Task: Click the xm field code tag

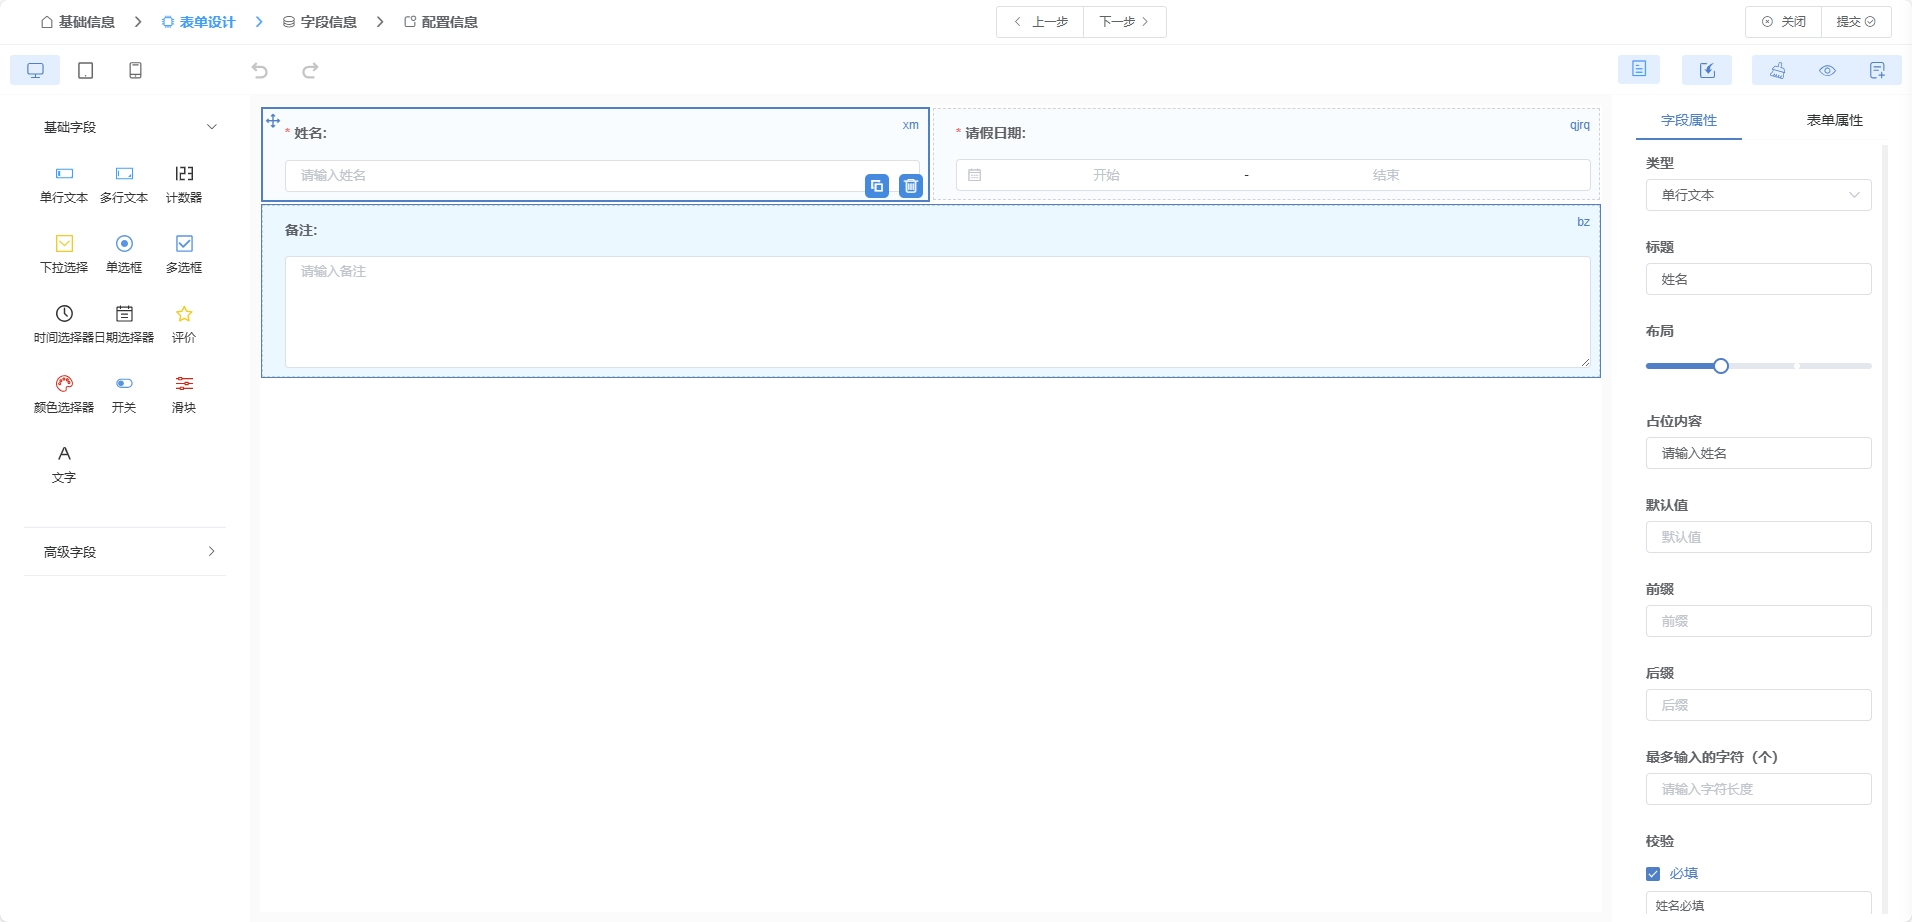Action: pyautogui.click(x=910, y=125)
